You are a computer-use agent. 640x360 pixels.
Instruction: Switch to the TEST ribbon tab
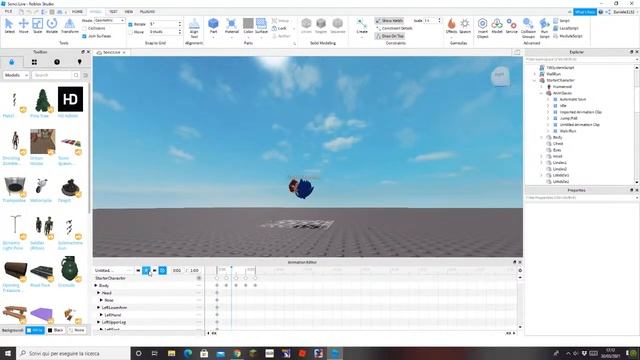[x=113, y=11]
